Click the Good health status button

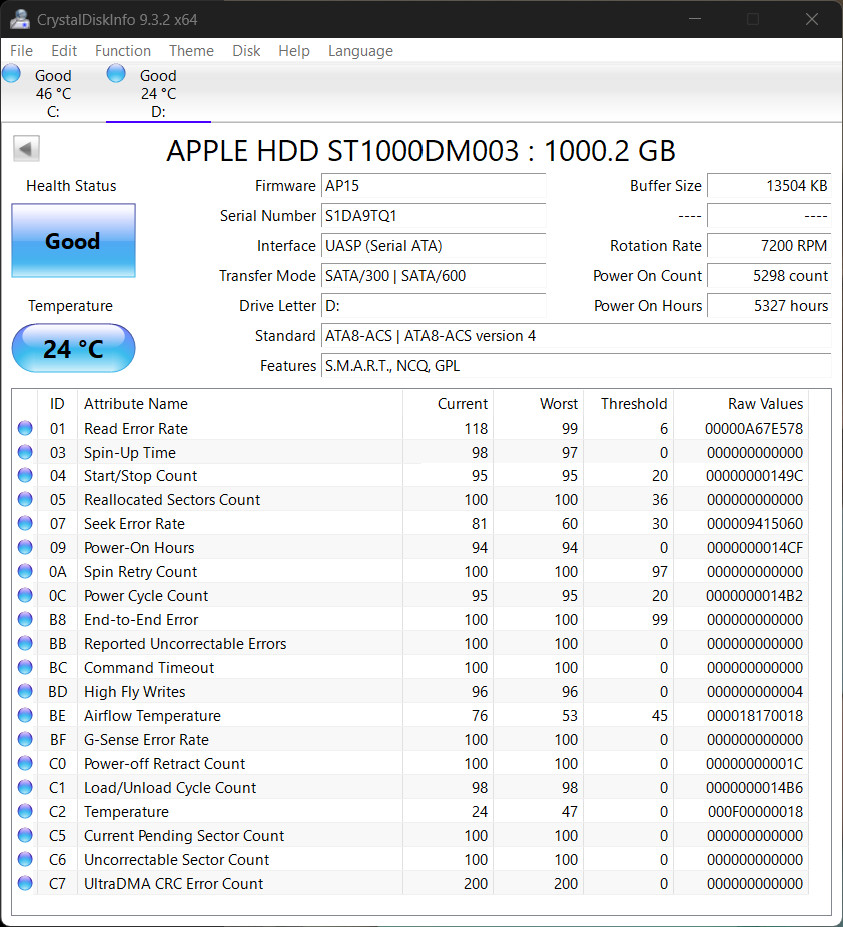coord(73,241)
